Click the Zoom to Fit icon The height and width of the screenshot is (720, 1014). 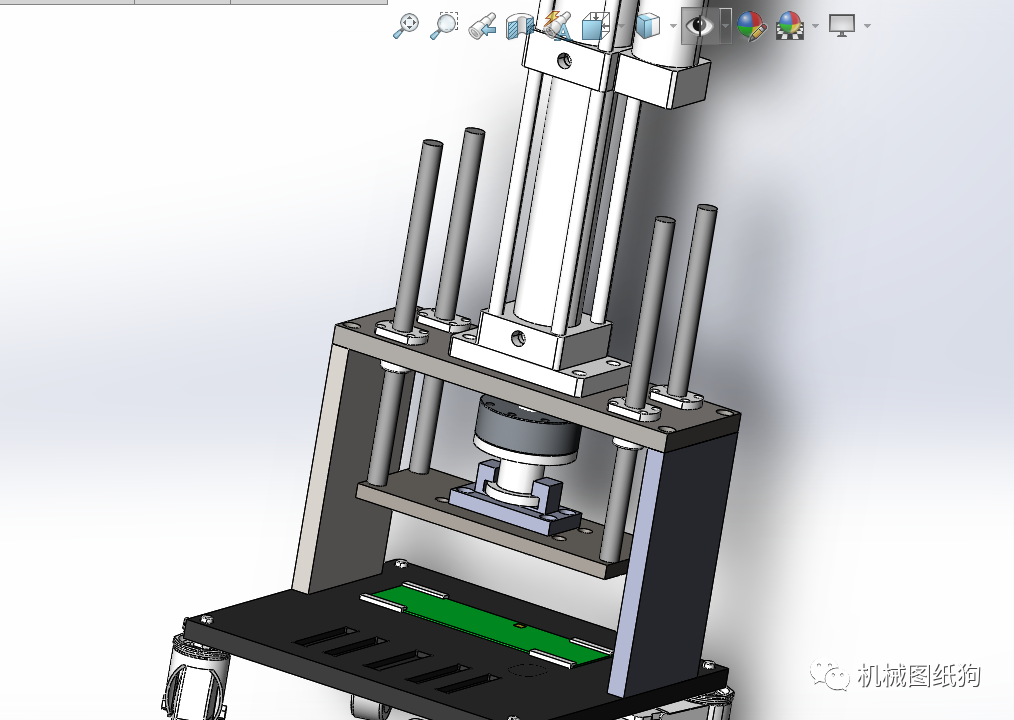406,26
